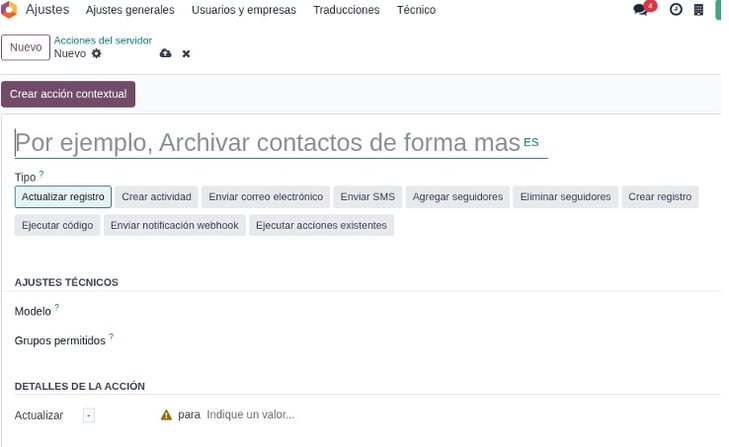Open the company switcher building icon
The height and width of the screenshot is (447, 729).
coord(698,9)
